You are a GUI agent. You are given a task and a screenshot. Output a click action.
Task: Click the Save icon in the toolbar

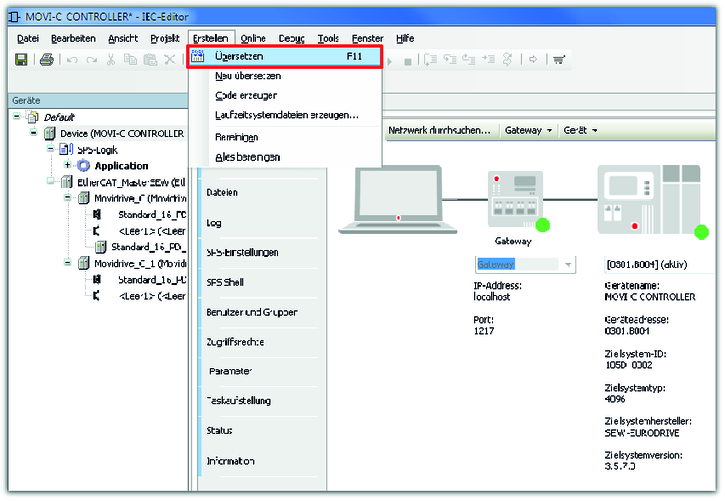pos(21,60)
